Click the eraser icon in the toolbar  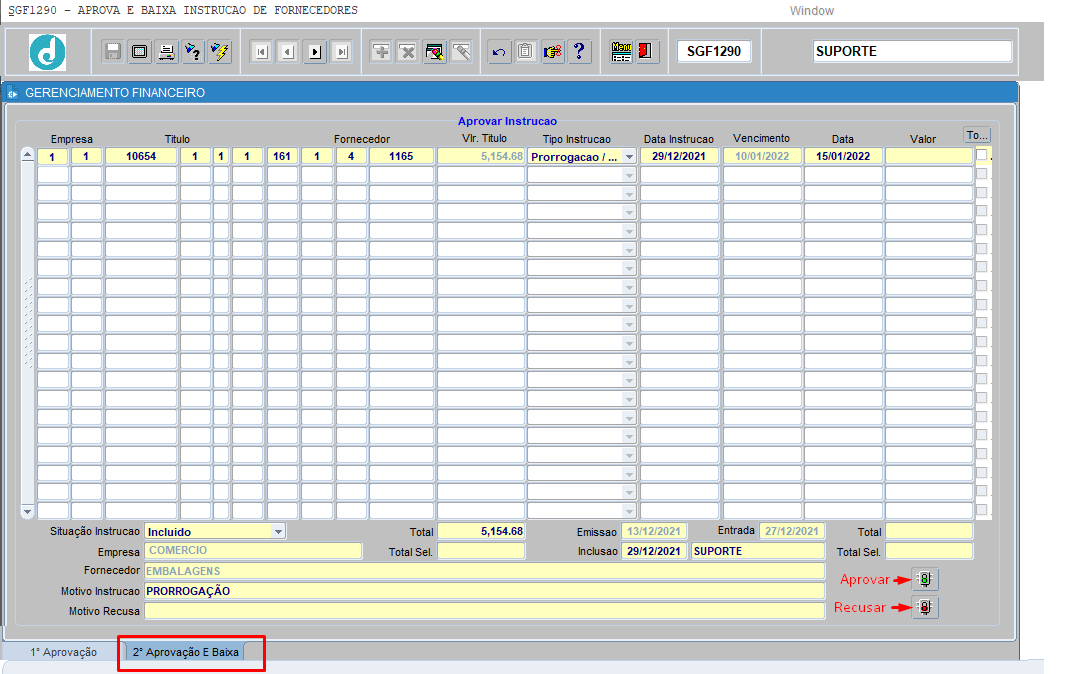(461, 52)
